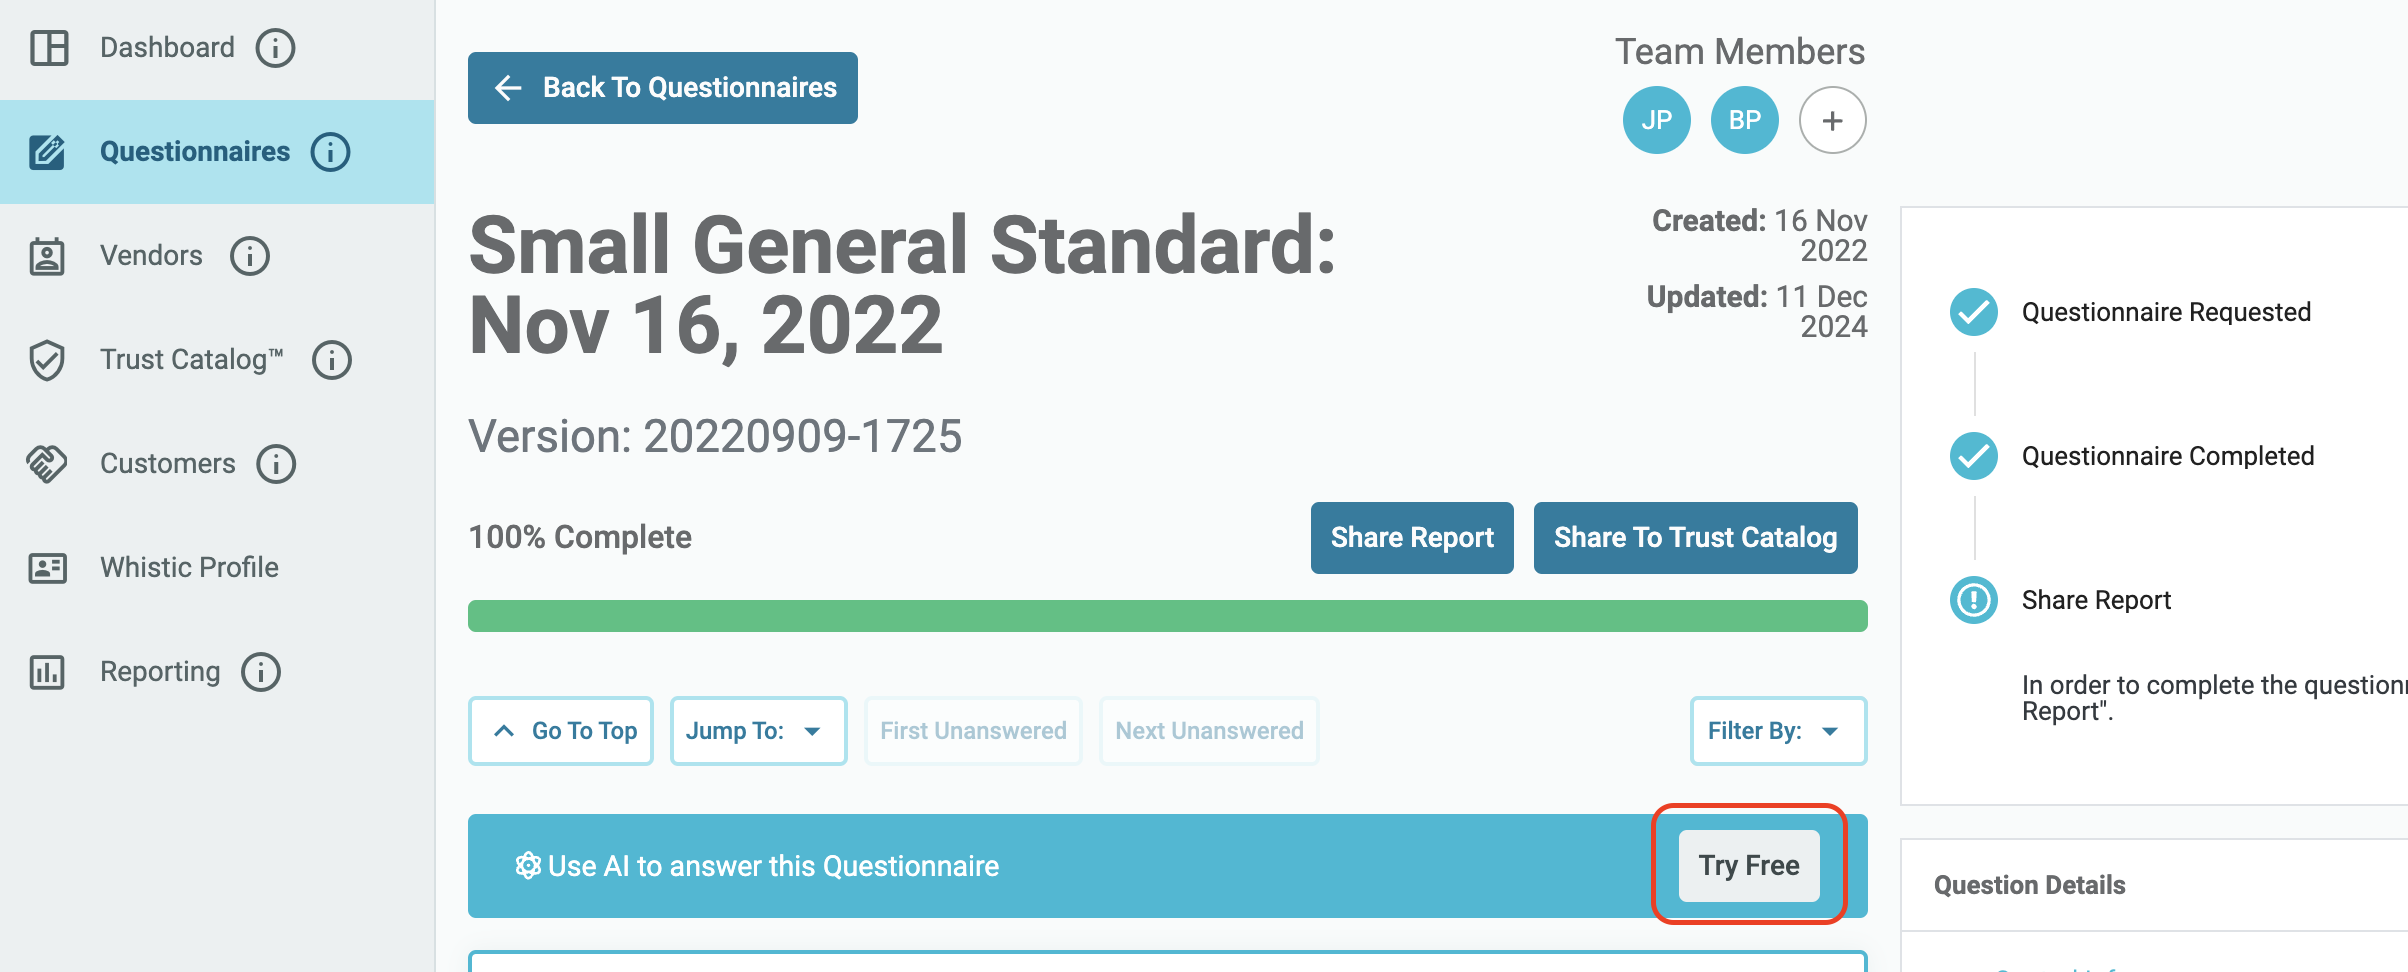
Task: Click the Trust Catalog shield icon
Action: [x=47, y=360]
